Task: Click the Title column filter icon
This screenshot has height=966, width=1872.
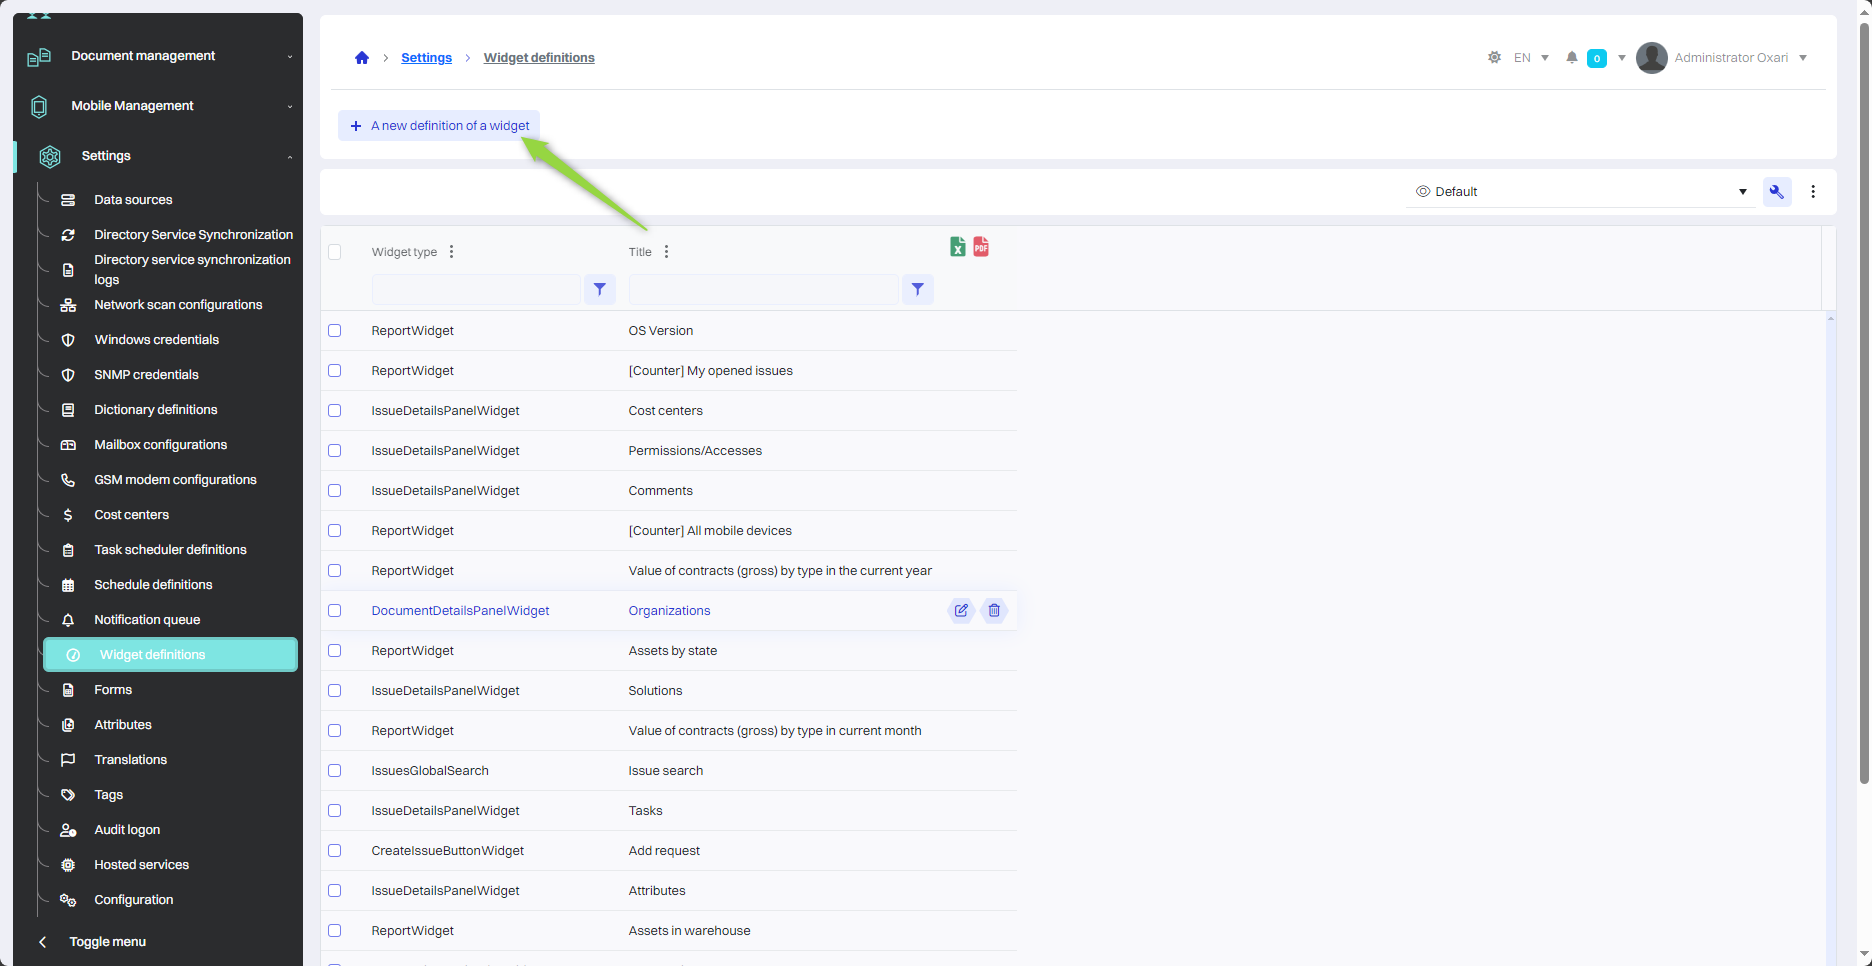Action: pos(917,290)
